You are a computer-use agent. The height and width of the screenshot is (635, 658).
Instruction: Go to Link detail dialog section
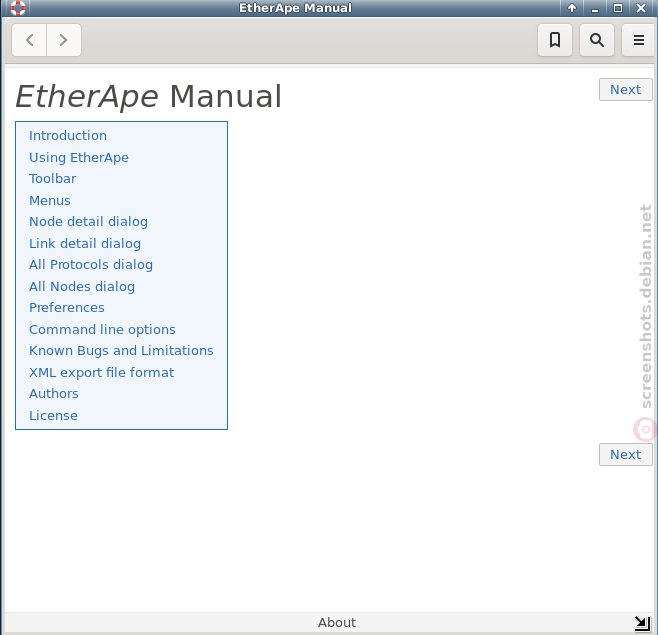tap(85, 243)
